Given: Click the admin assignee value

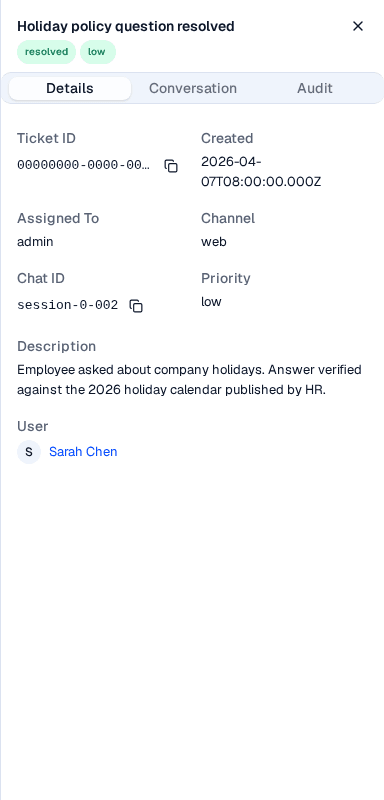Looking at the screenshot, I should (35, 242).
